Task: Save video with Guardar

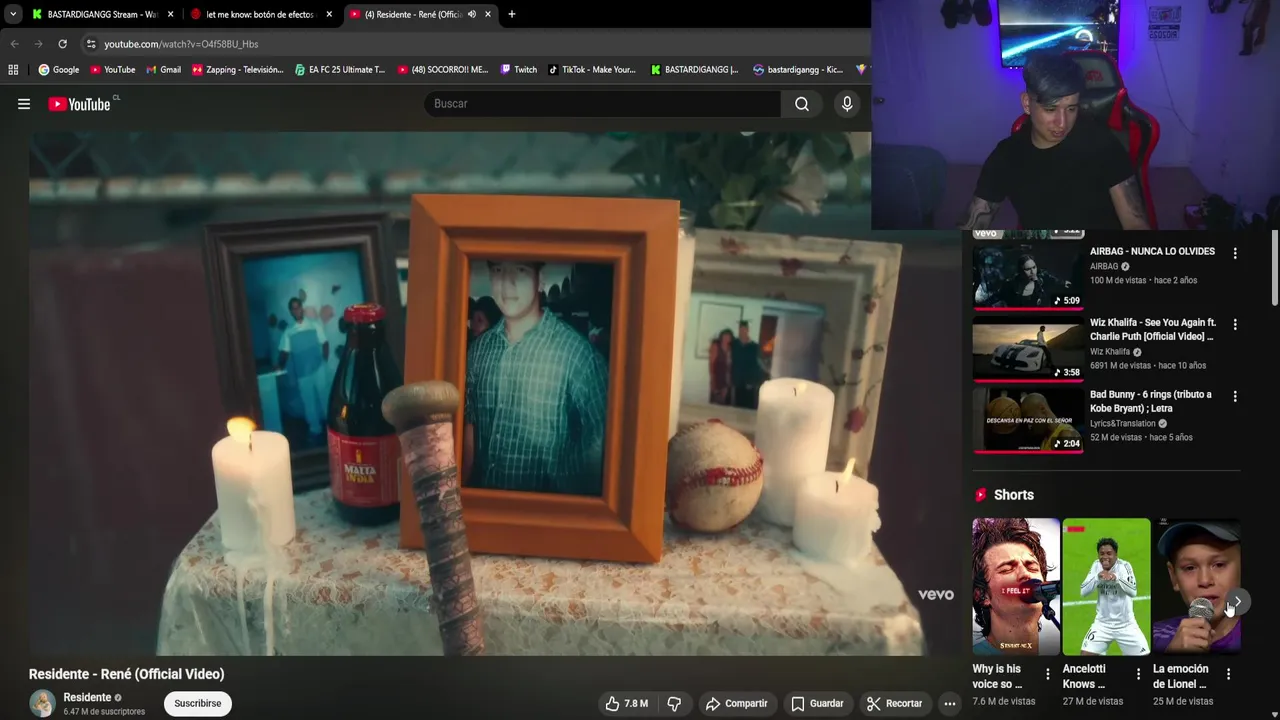Action: click(x=817, y=703)
